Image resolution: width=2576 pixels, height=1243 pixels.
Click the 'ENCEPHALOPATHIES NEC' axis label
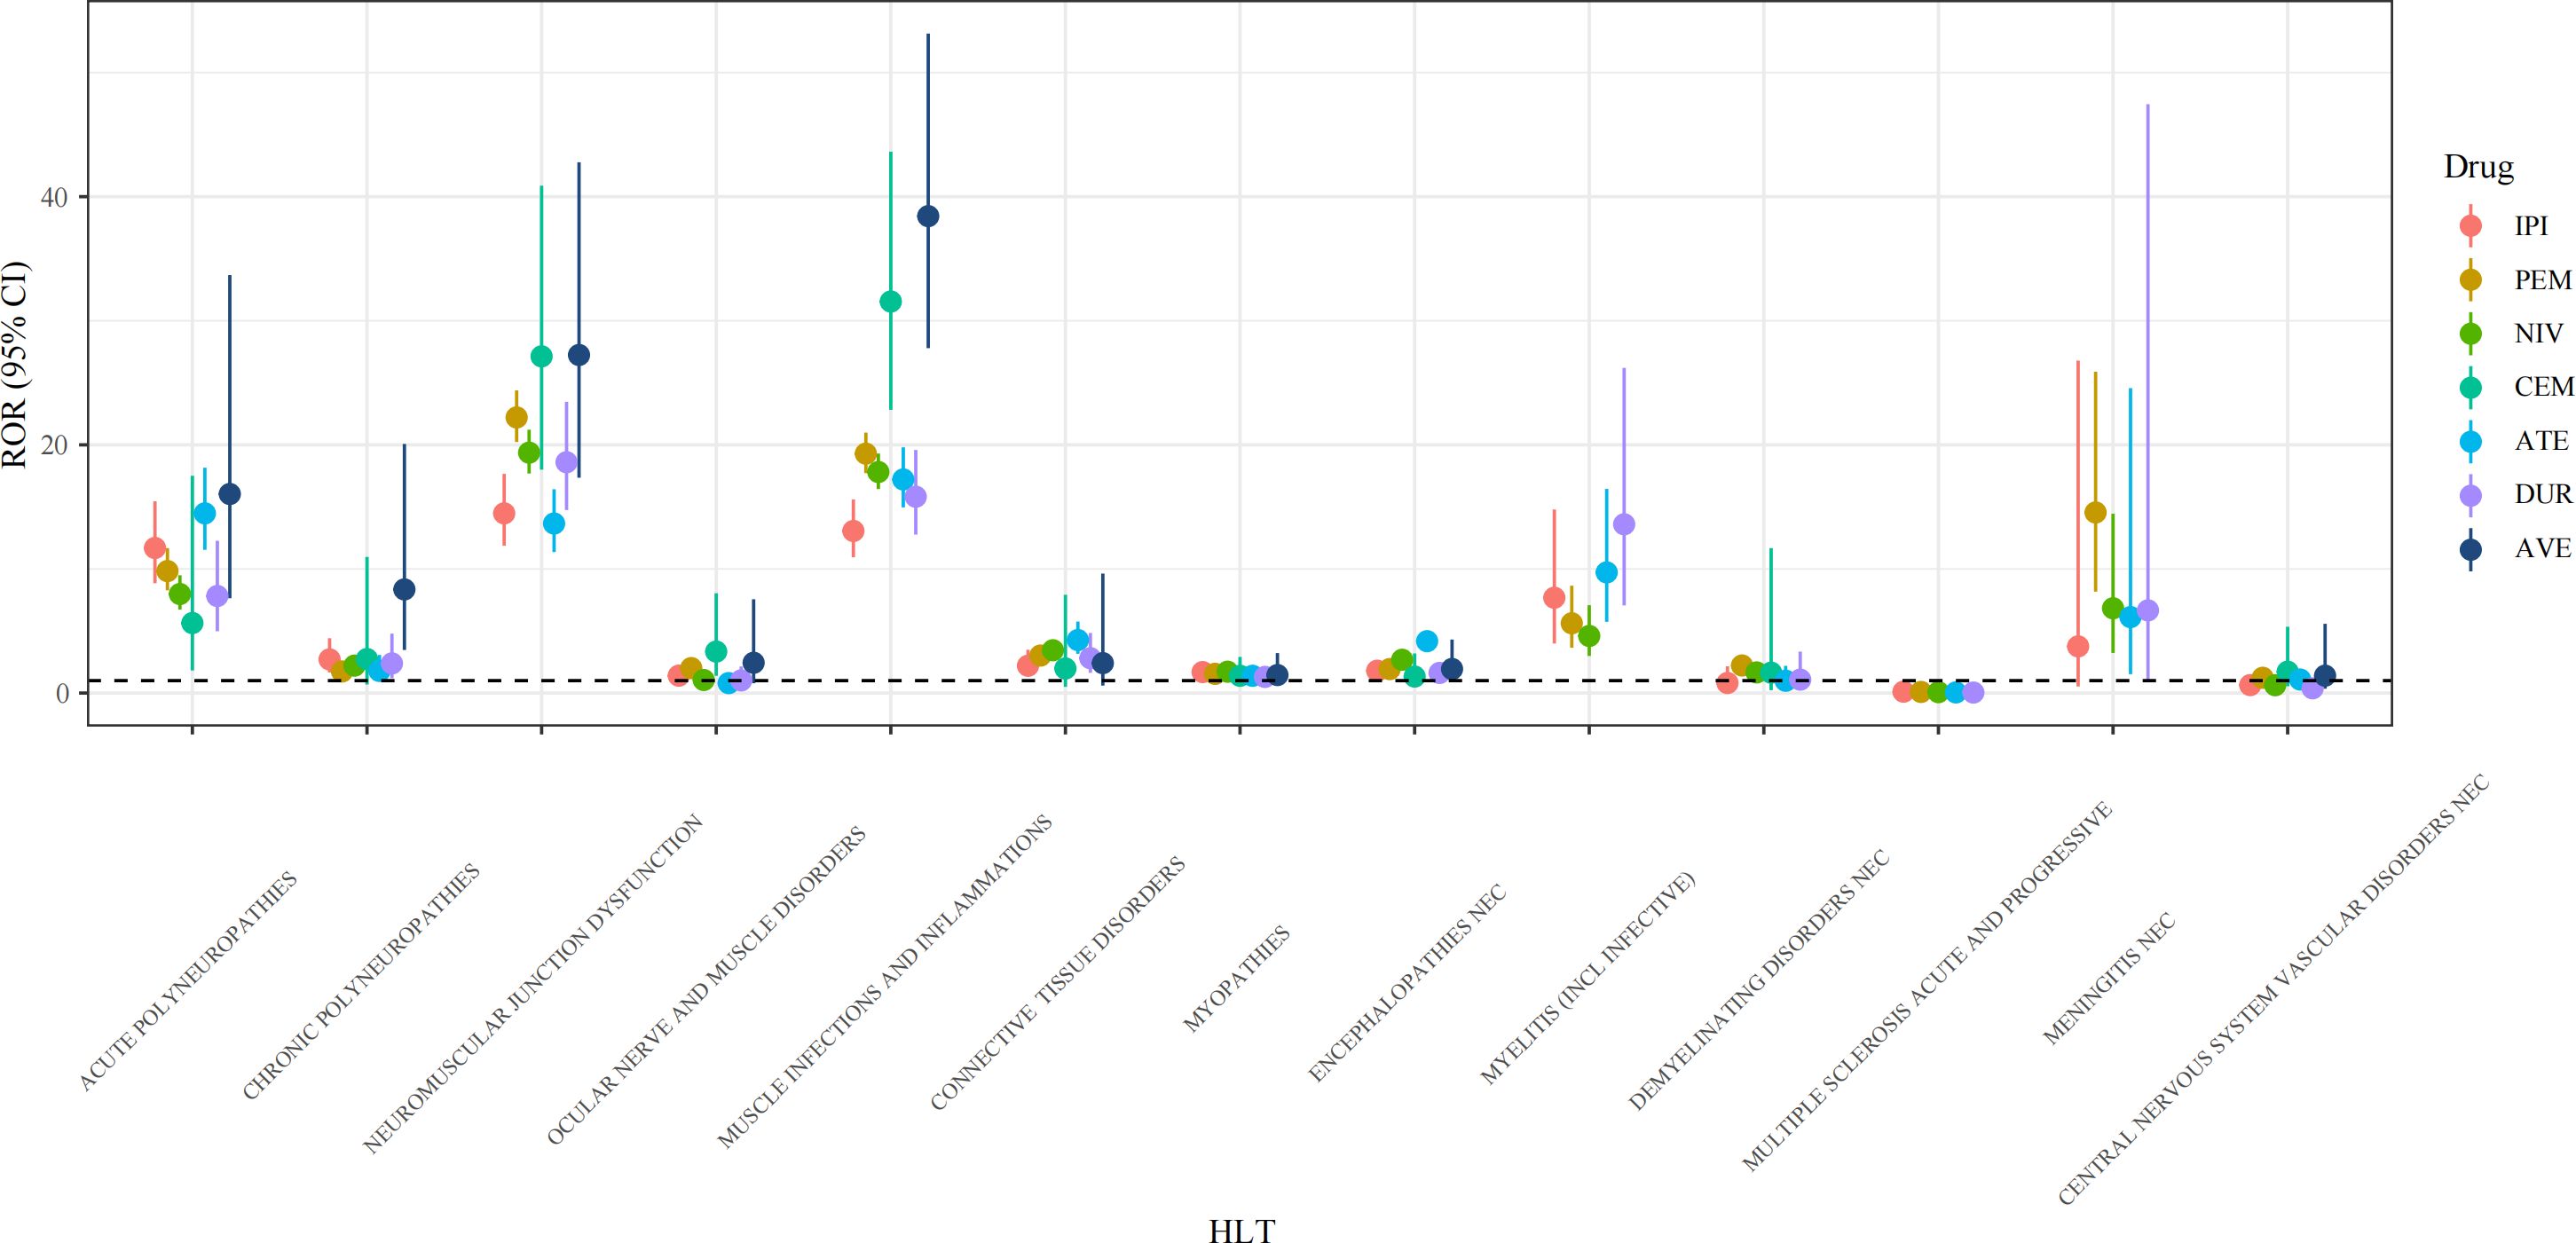(1408, 983)
